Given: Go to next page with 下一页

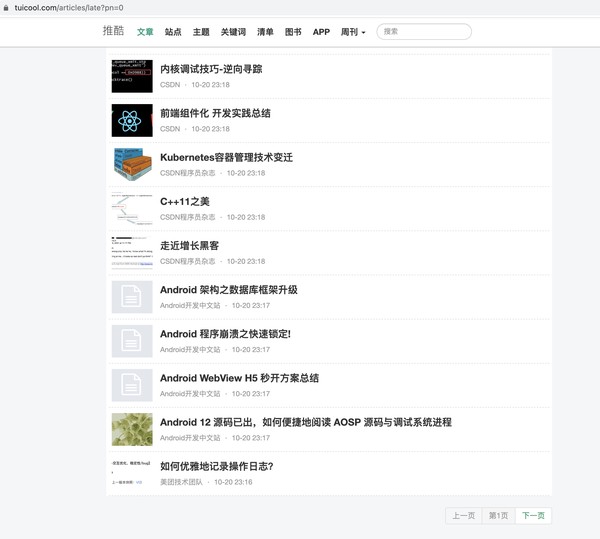Looking at the screenshot, I should point(533,516).
